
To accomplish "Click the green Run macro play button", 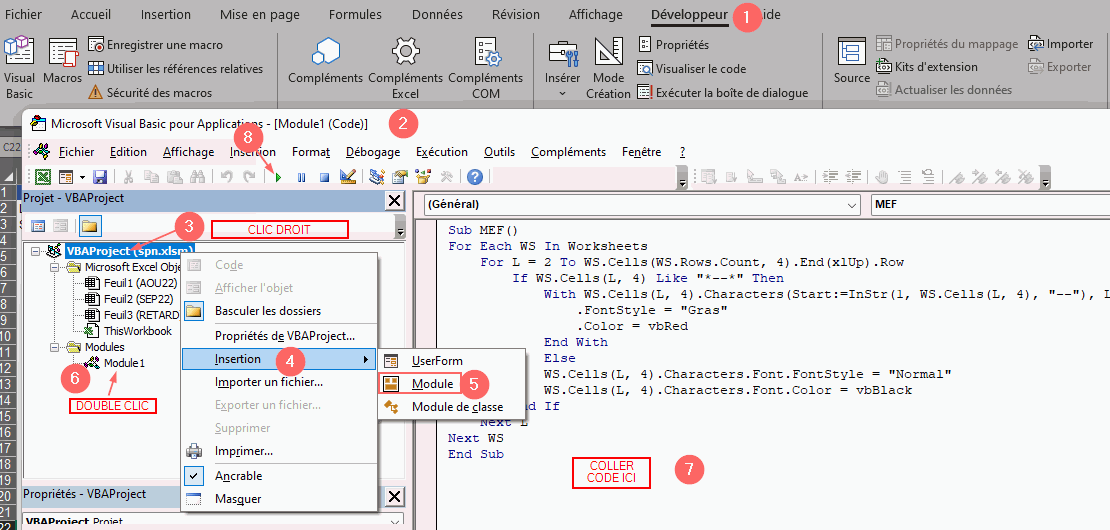I will pos(278,177).
